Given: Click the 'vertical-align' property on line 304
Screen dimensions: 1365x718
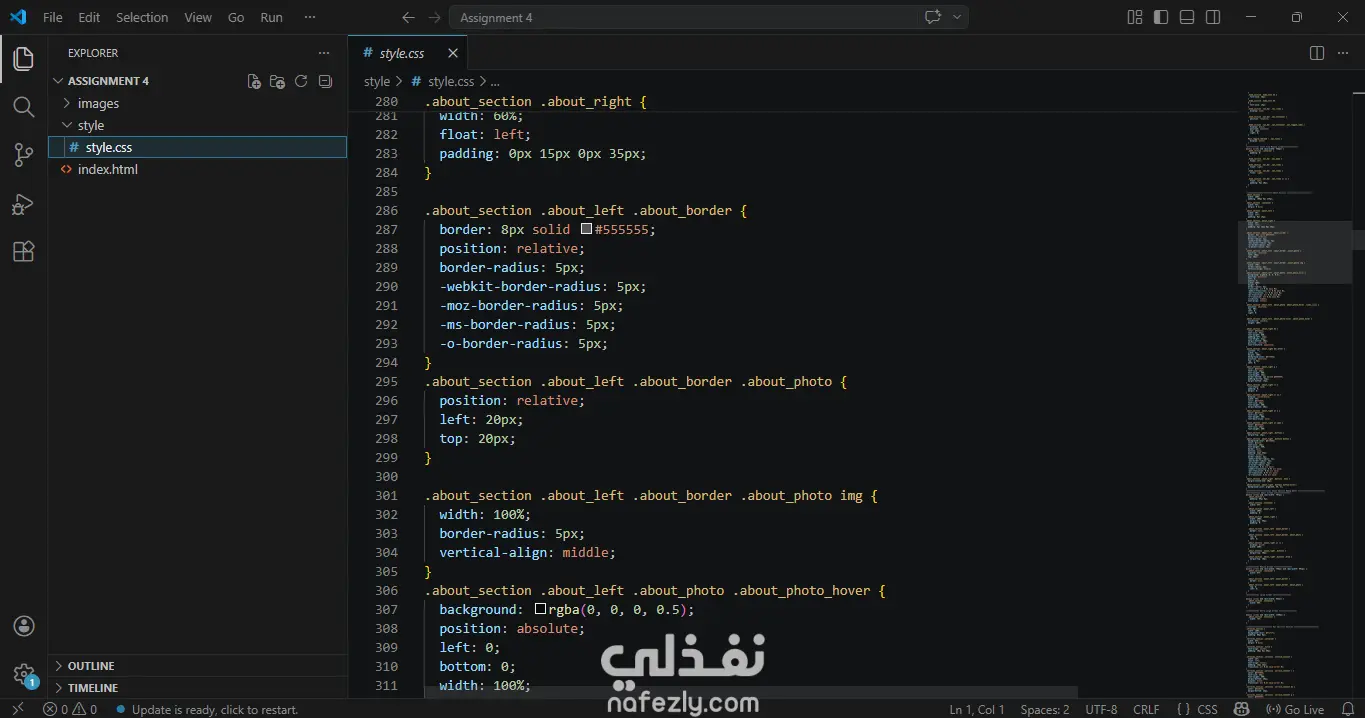Looking at the screenshot, I should (493, 552).
